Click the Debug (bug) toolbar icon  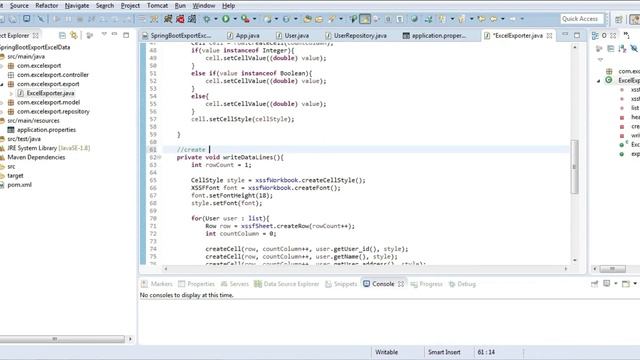(x=208, y=19)
